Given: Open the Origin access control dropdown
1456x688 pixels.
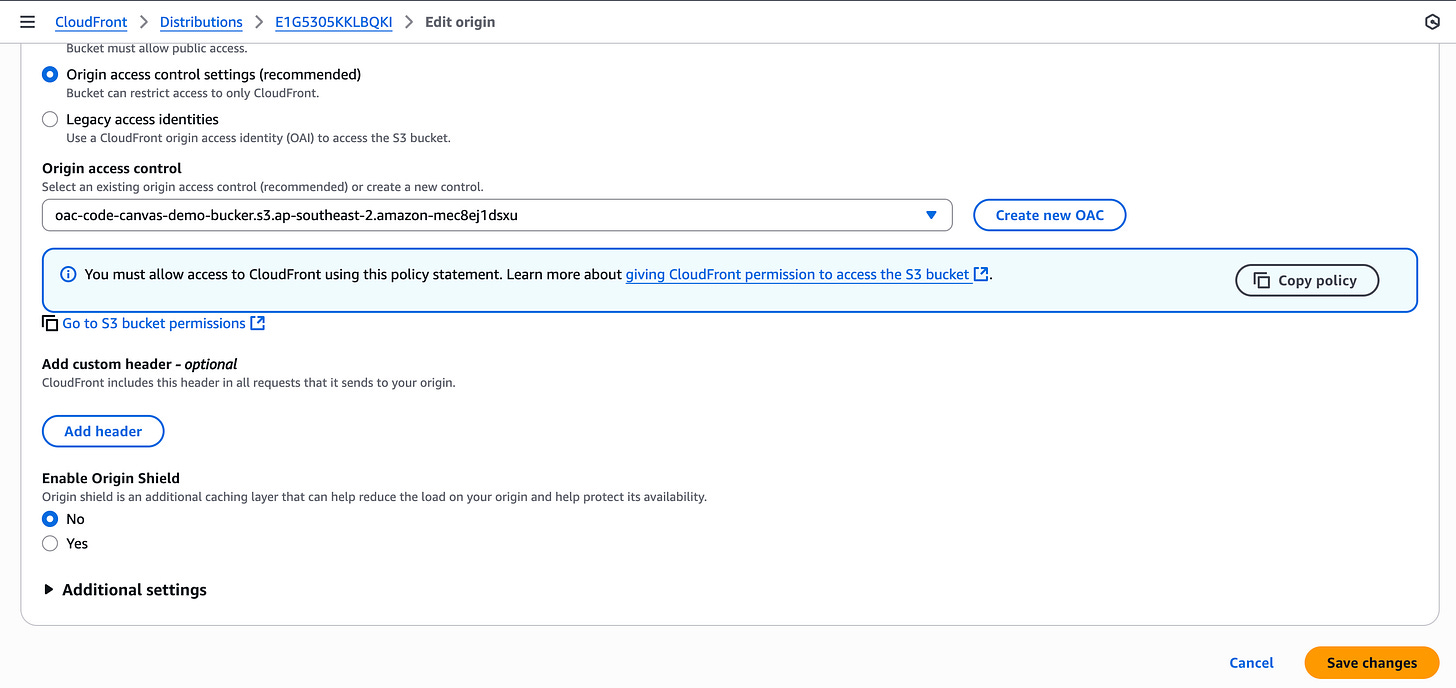Looking at the screenshot, I should click(x=497, y=215).
